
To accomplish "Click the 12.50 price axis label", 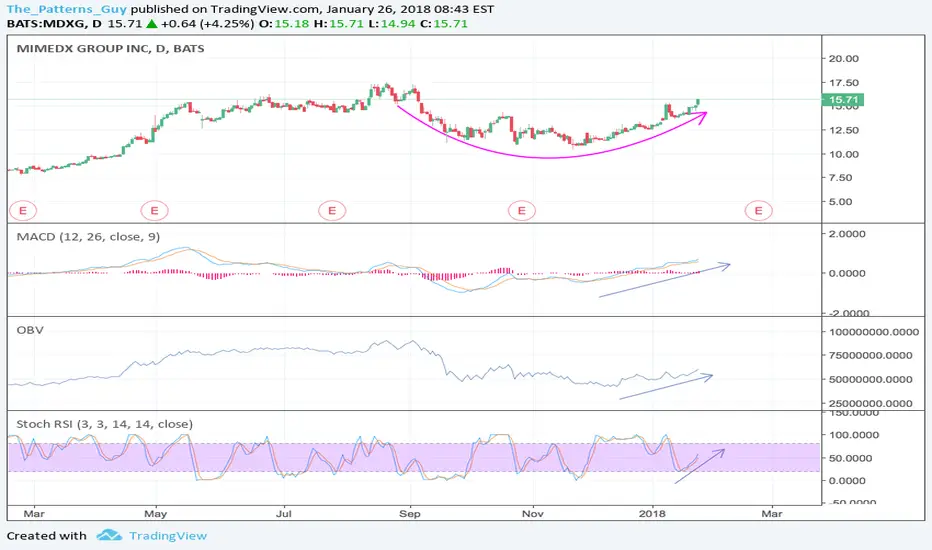I will (844, 130).
